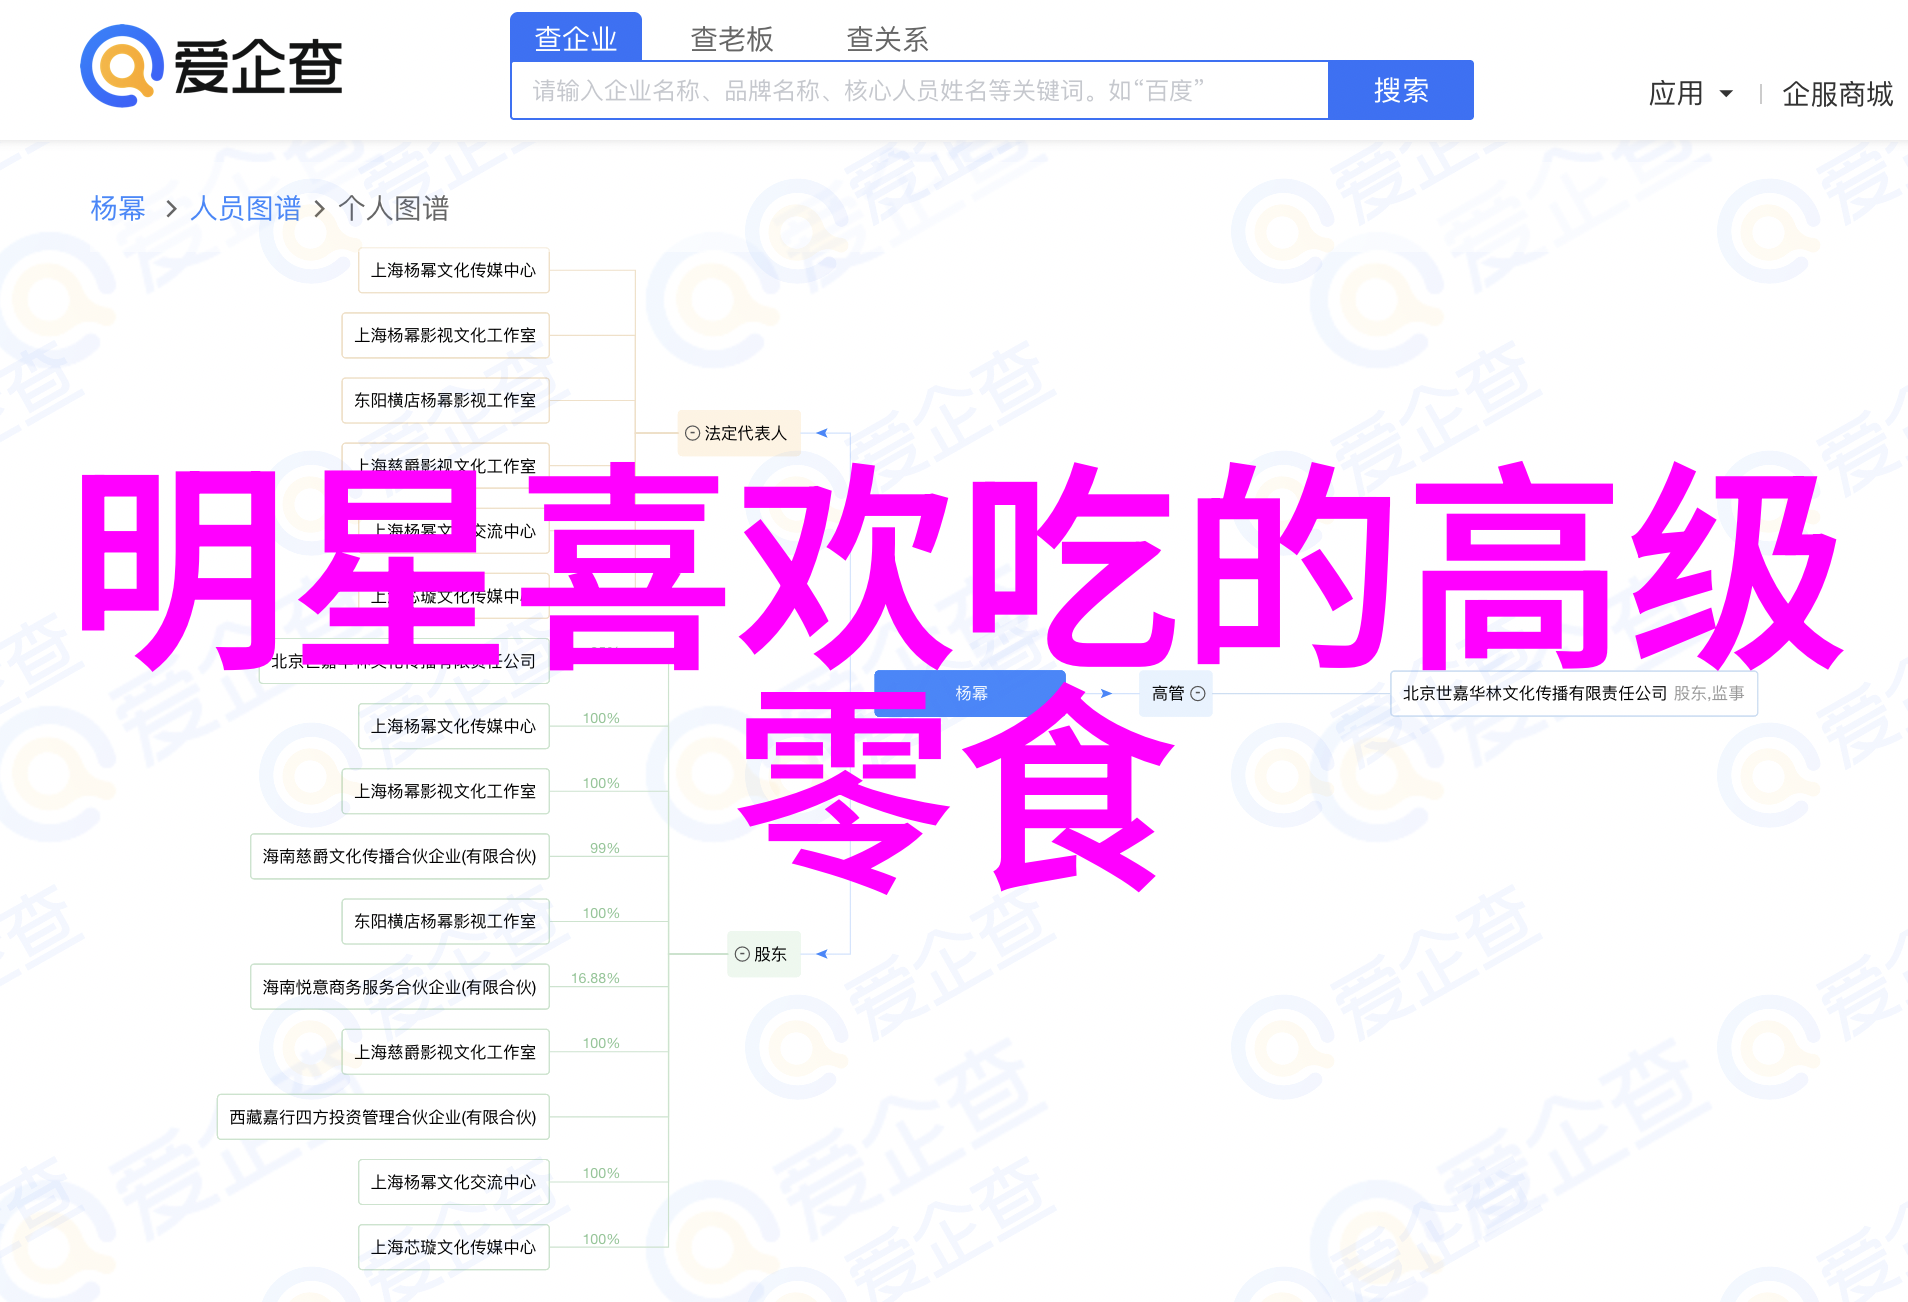Viewport: 1908px width, 1302px height.
Task: Open shareholder 上海杨幂文化传媒中心 100% node
Action: (454, 726)
